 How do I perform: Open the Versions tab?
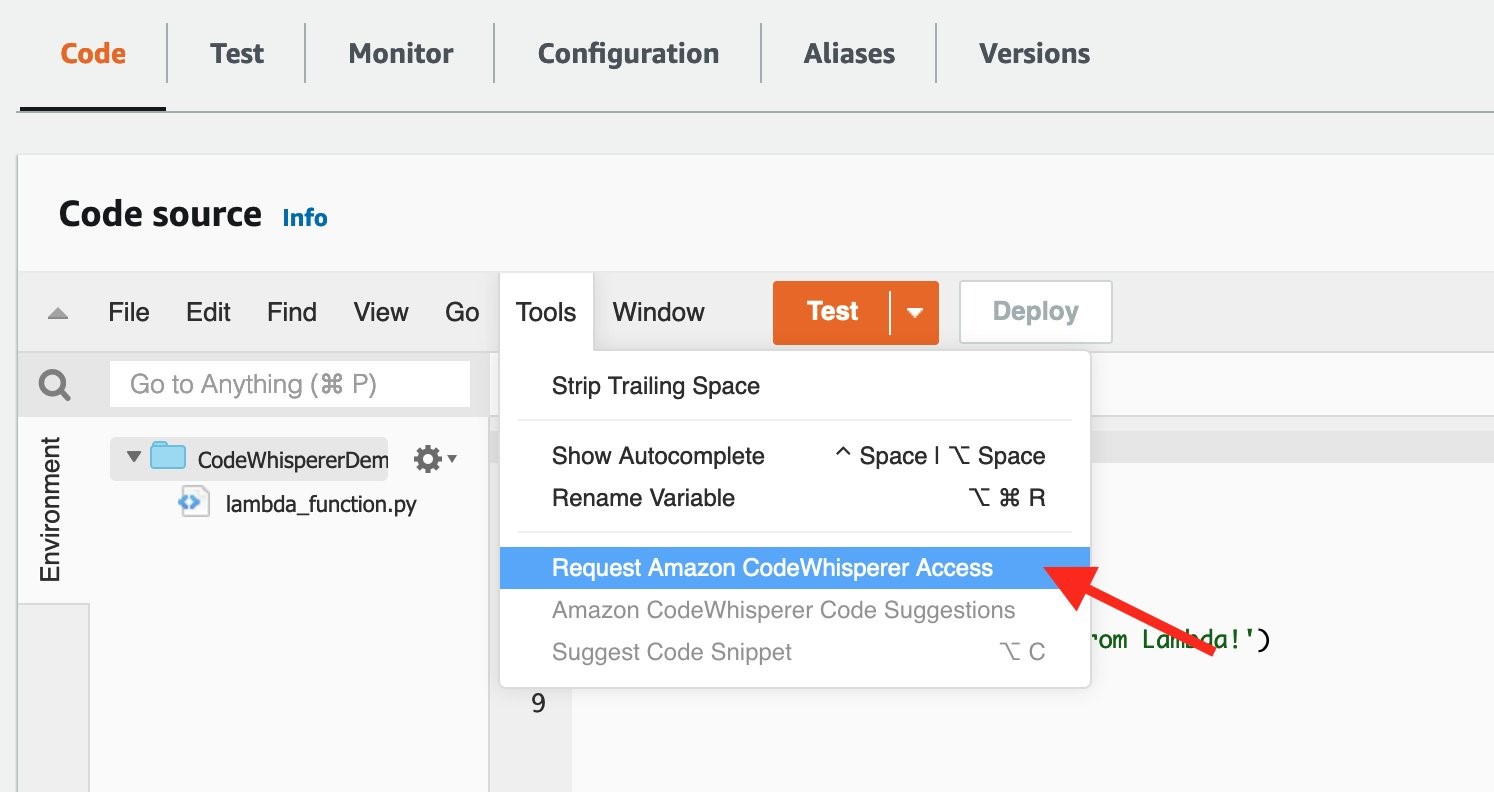(1034, 53)
